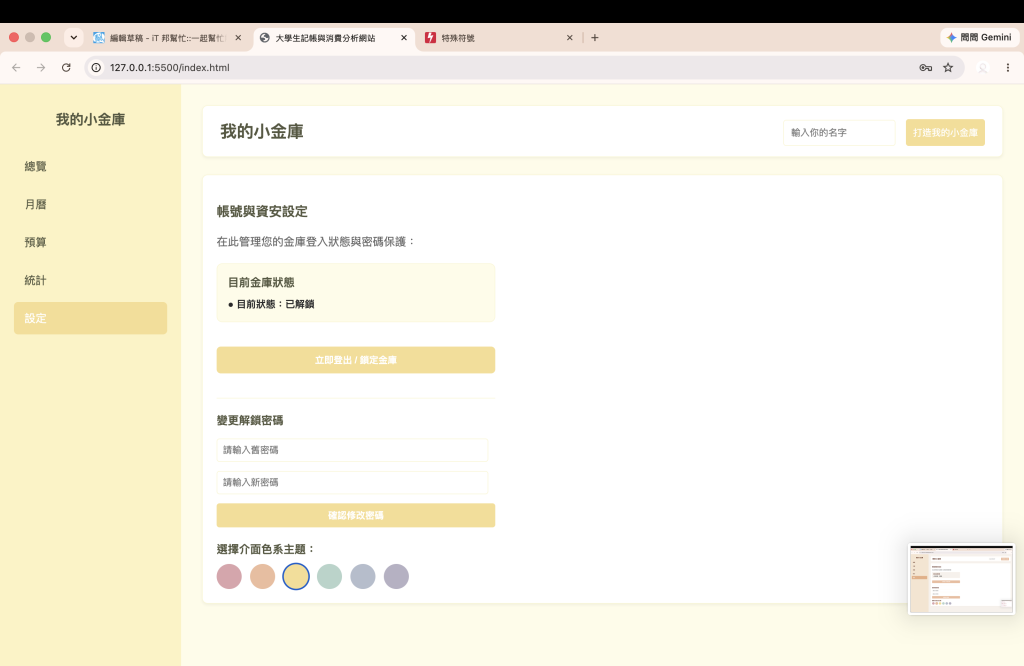Open 月曆 in sidebar
Viewport: 1024px width, 666px height.
(90, 204)
